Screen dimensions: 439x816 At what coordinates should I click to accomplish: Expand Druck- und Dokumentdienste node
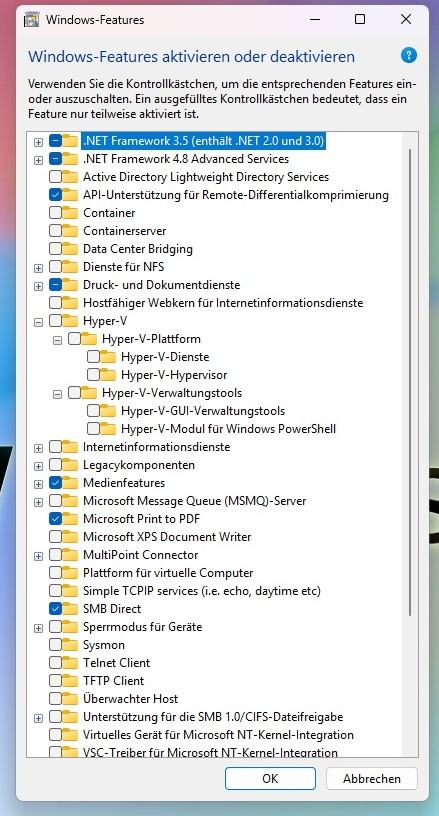[x=38, y=286]
